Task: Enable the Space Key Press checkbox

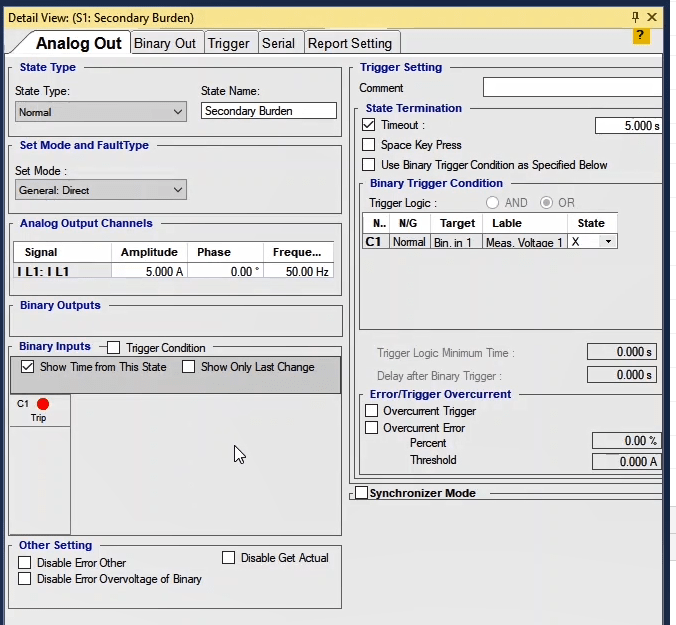Action: [369, 145]
